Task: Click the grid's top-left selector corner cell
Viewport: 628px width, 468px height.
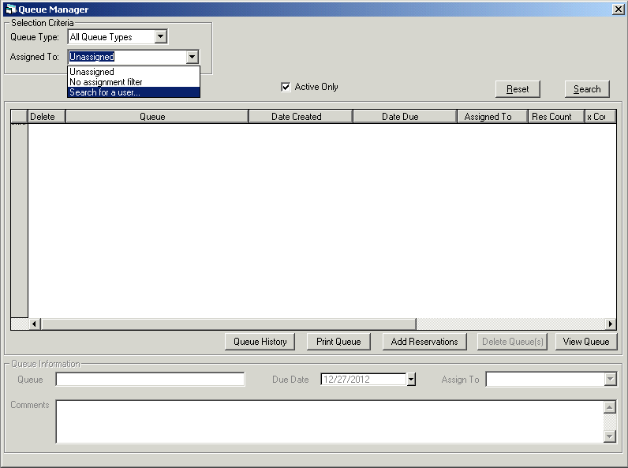Action: click(19, 116)
